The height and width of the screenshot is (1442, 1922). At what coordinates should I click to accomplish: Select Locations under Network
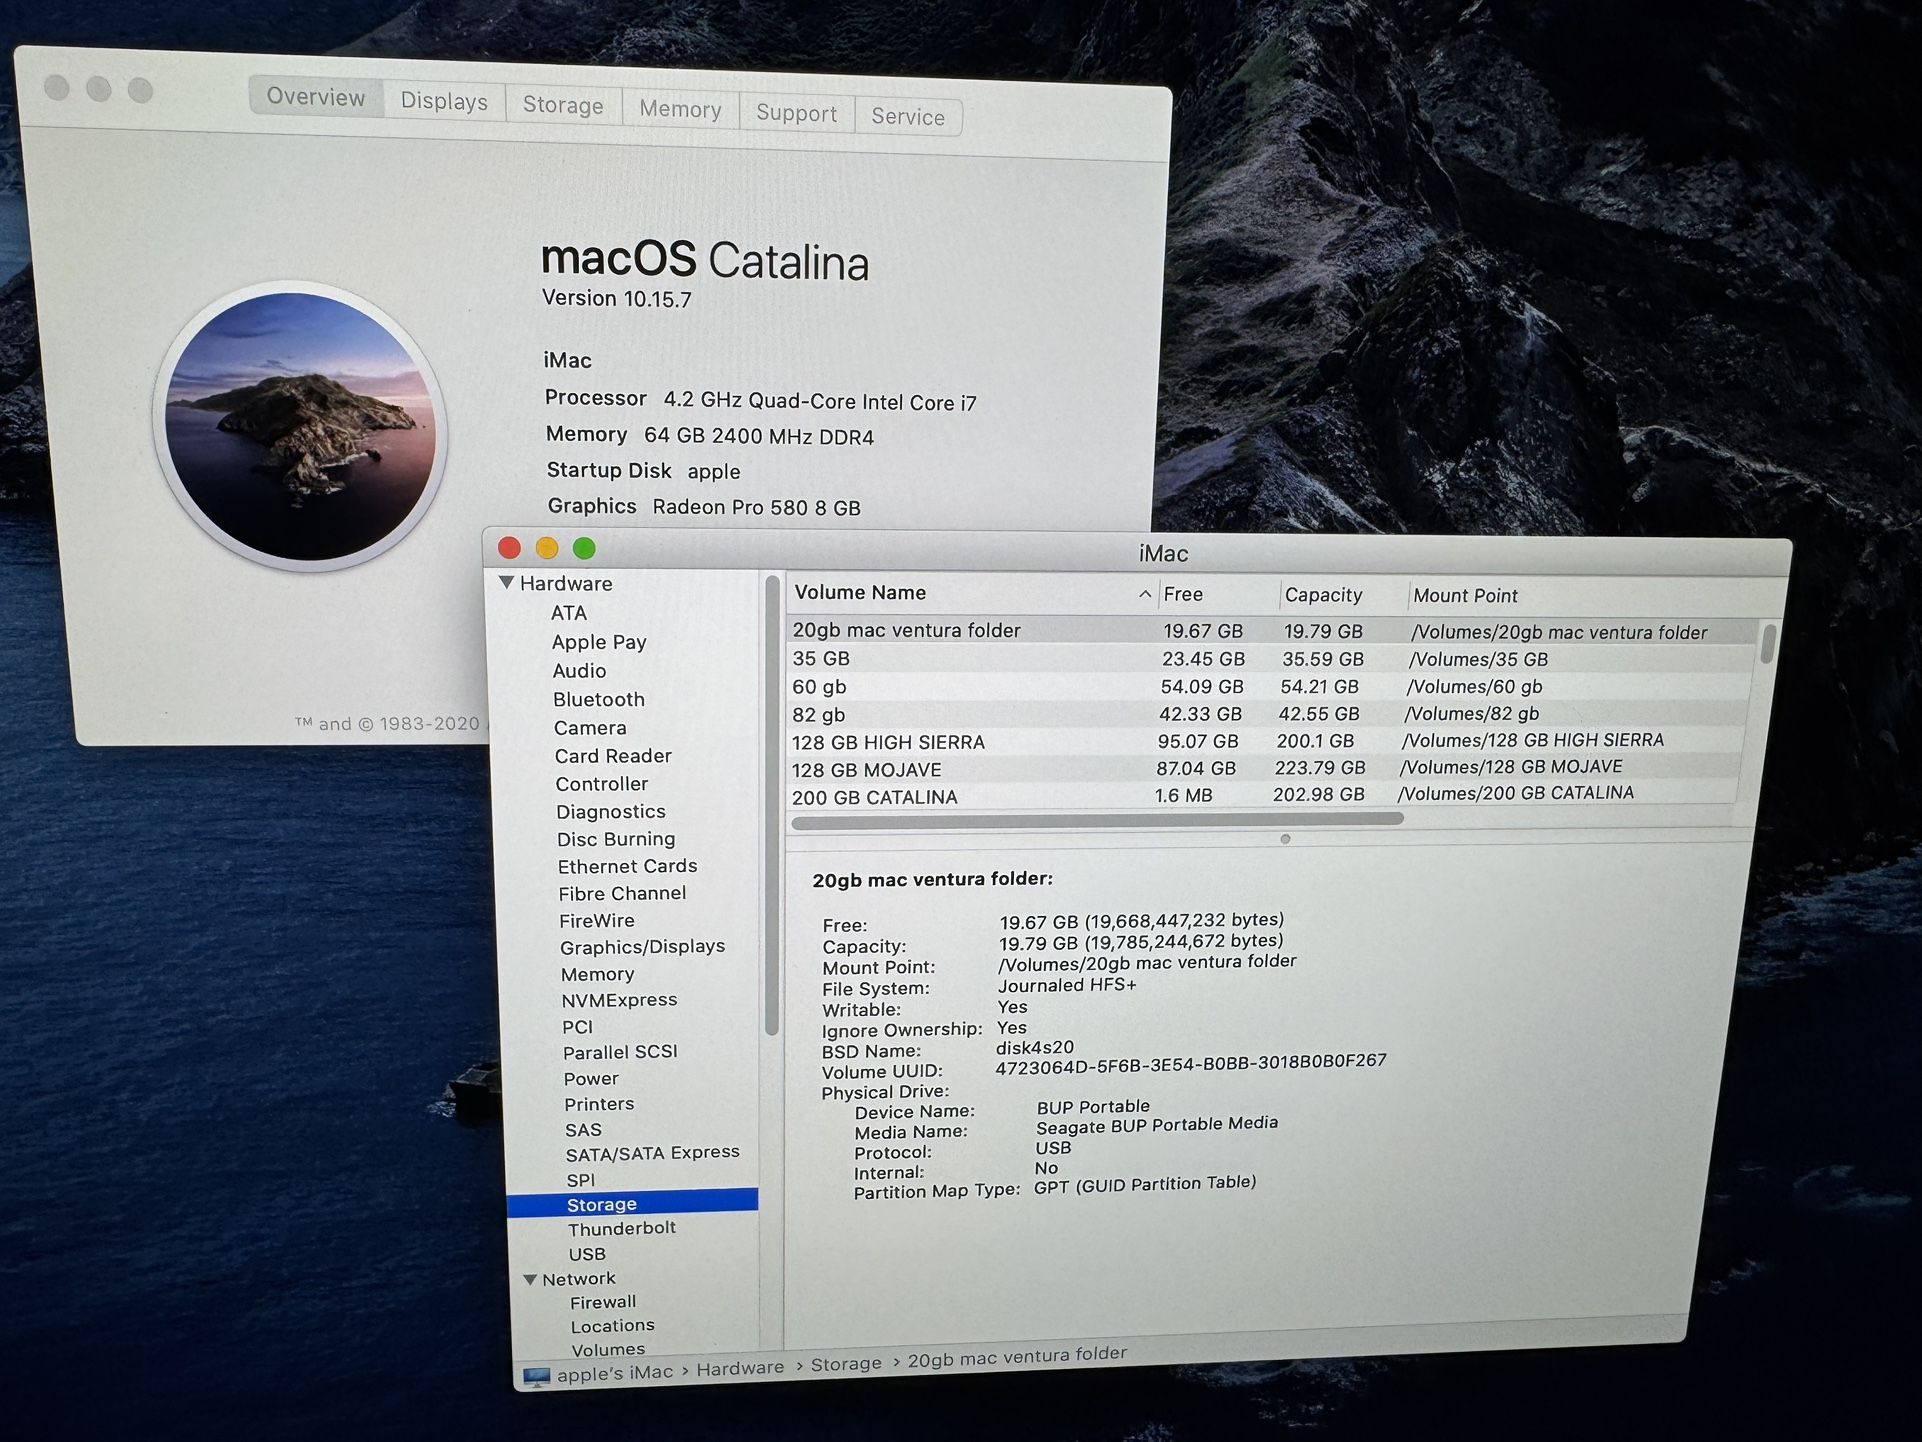pyautogui.click(x=612, y=1326)
